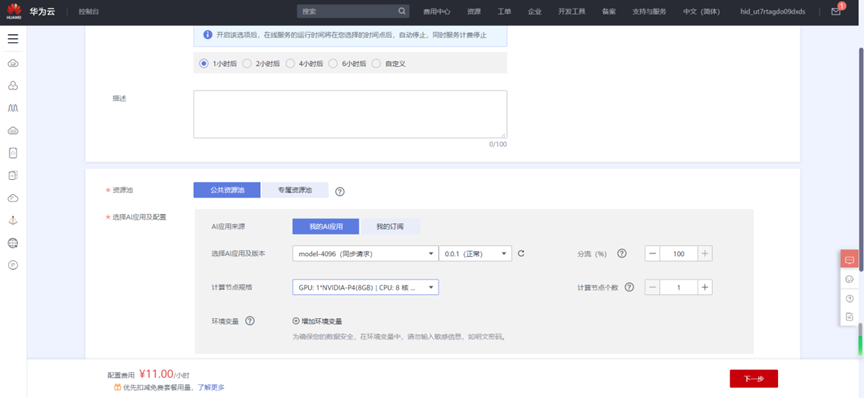The height and width of the screenshot is (398, 864).
Task: Choose 公共资源池 resource pool
Action: (x=227, y=190)
